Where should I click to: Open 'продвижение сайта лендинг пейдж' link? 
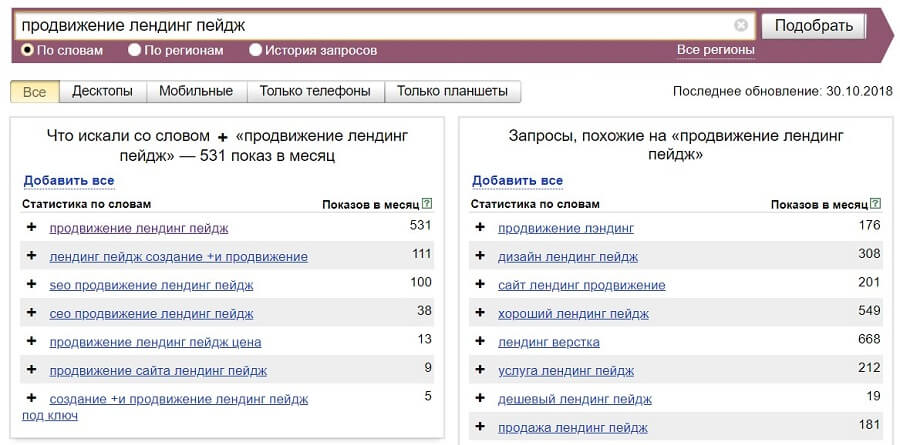pyautogui.click(x=158, y=370)
